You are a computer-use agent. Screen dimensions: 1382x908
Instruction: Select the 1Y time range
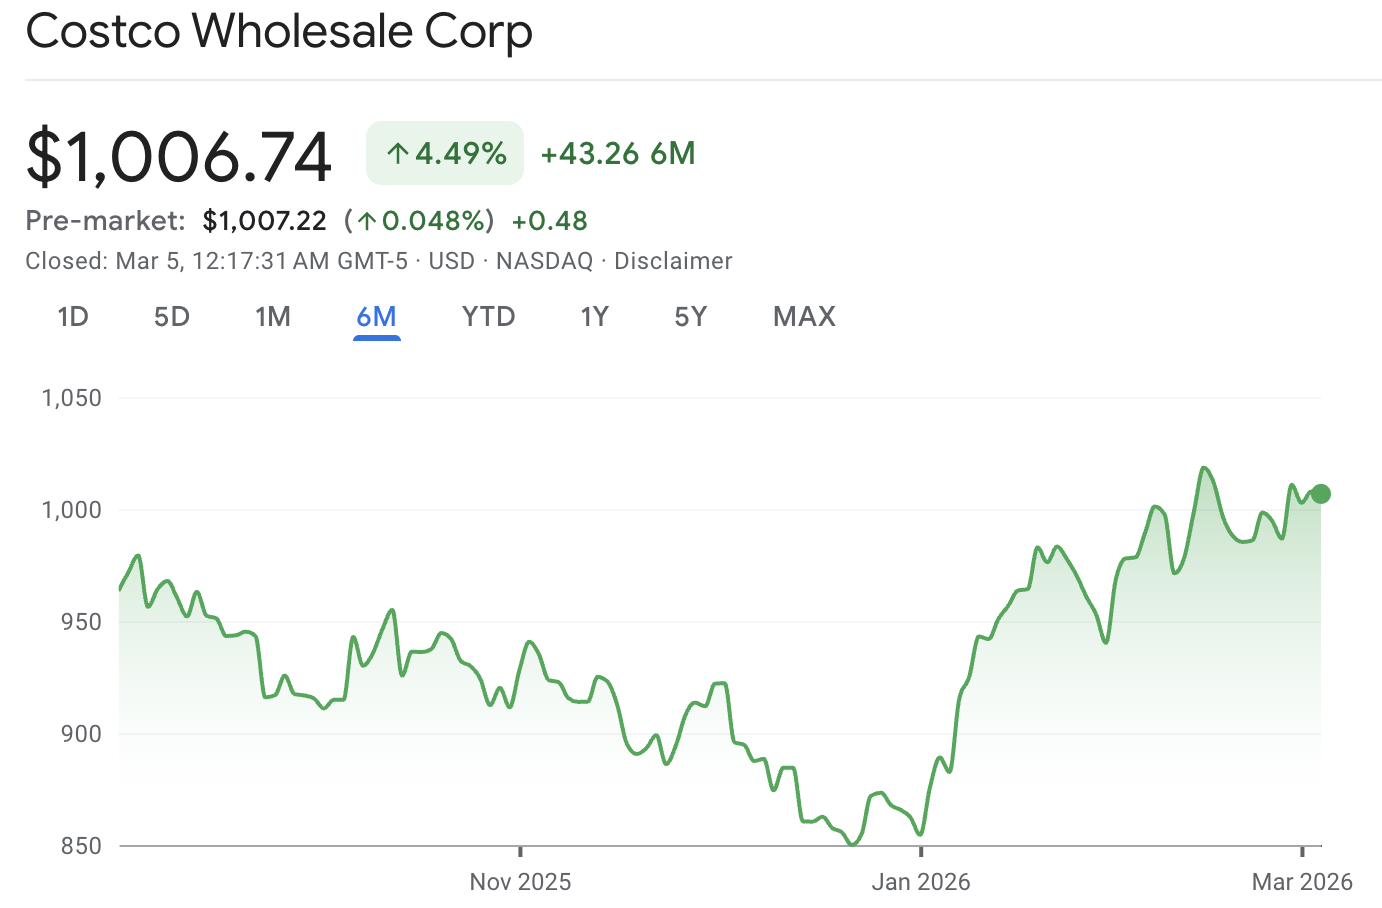[594, 317]
